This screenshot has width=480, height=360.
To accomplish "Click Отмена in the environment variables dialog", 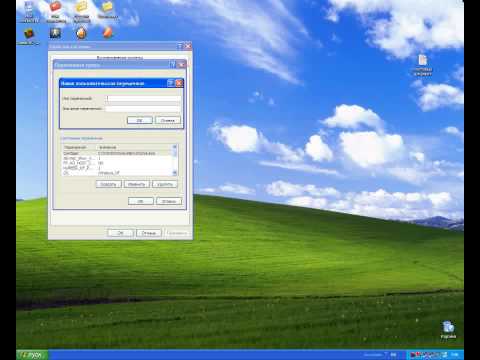I will 169,201.
